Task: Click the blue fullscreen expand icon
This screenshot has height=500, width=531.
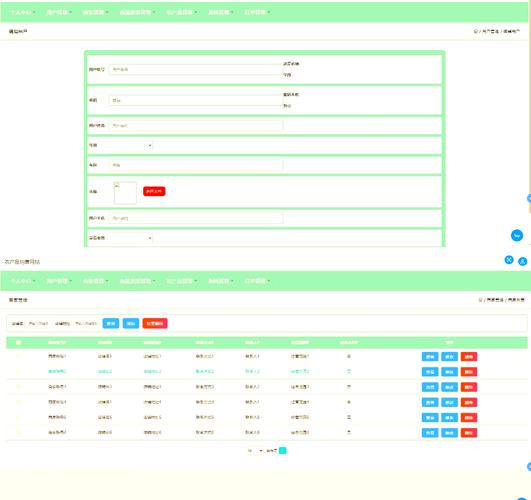Action: 509,260
